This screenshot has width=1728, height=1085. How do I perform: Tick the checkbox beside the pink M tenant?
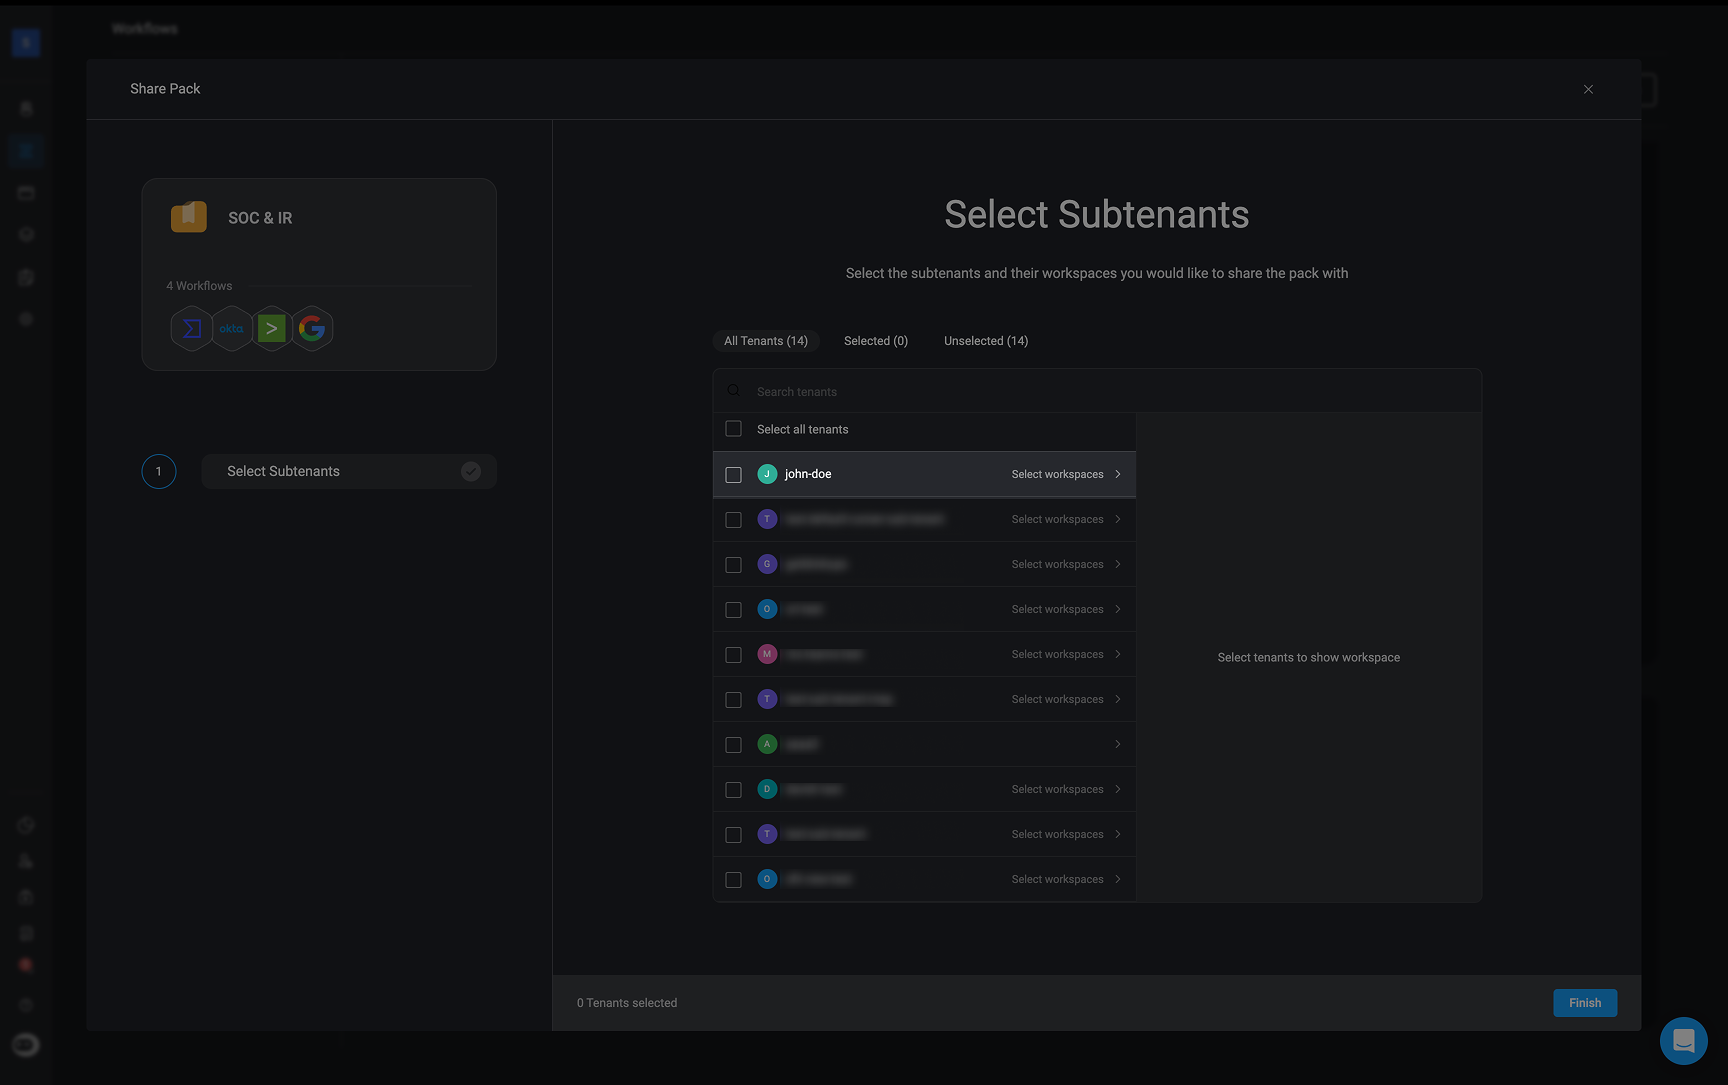[733, 654]
